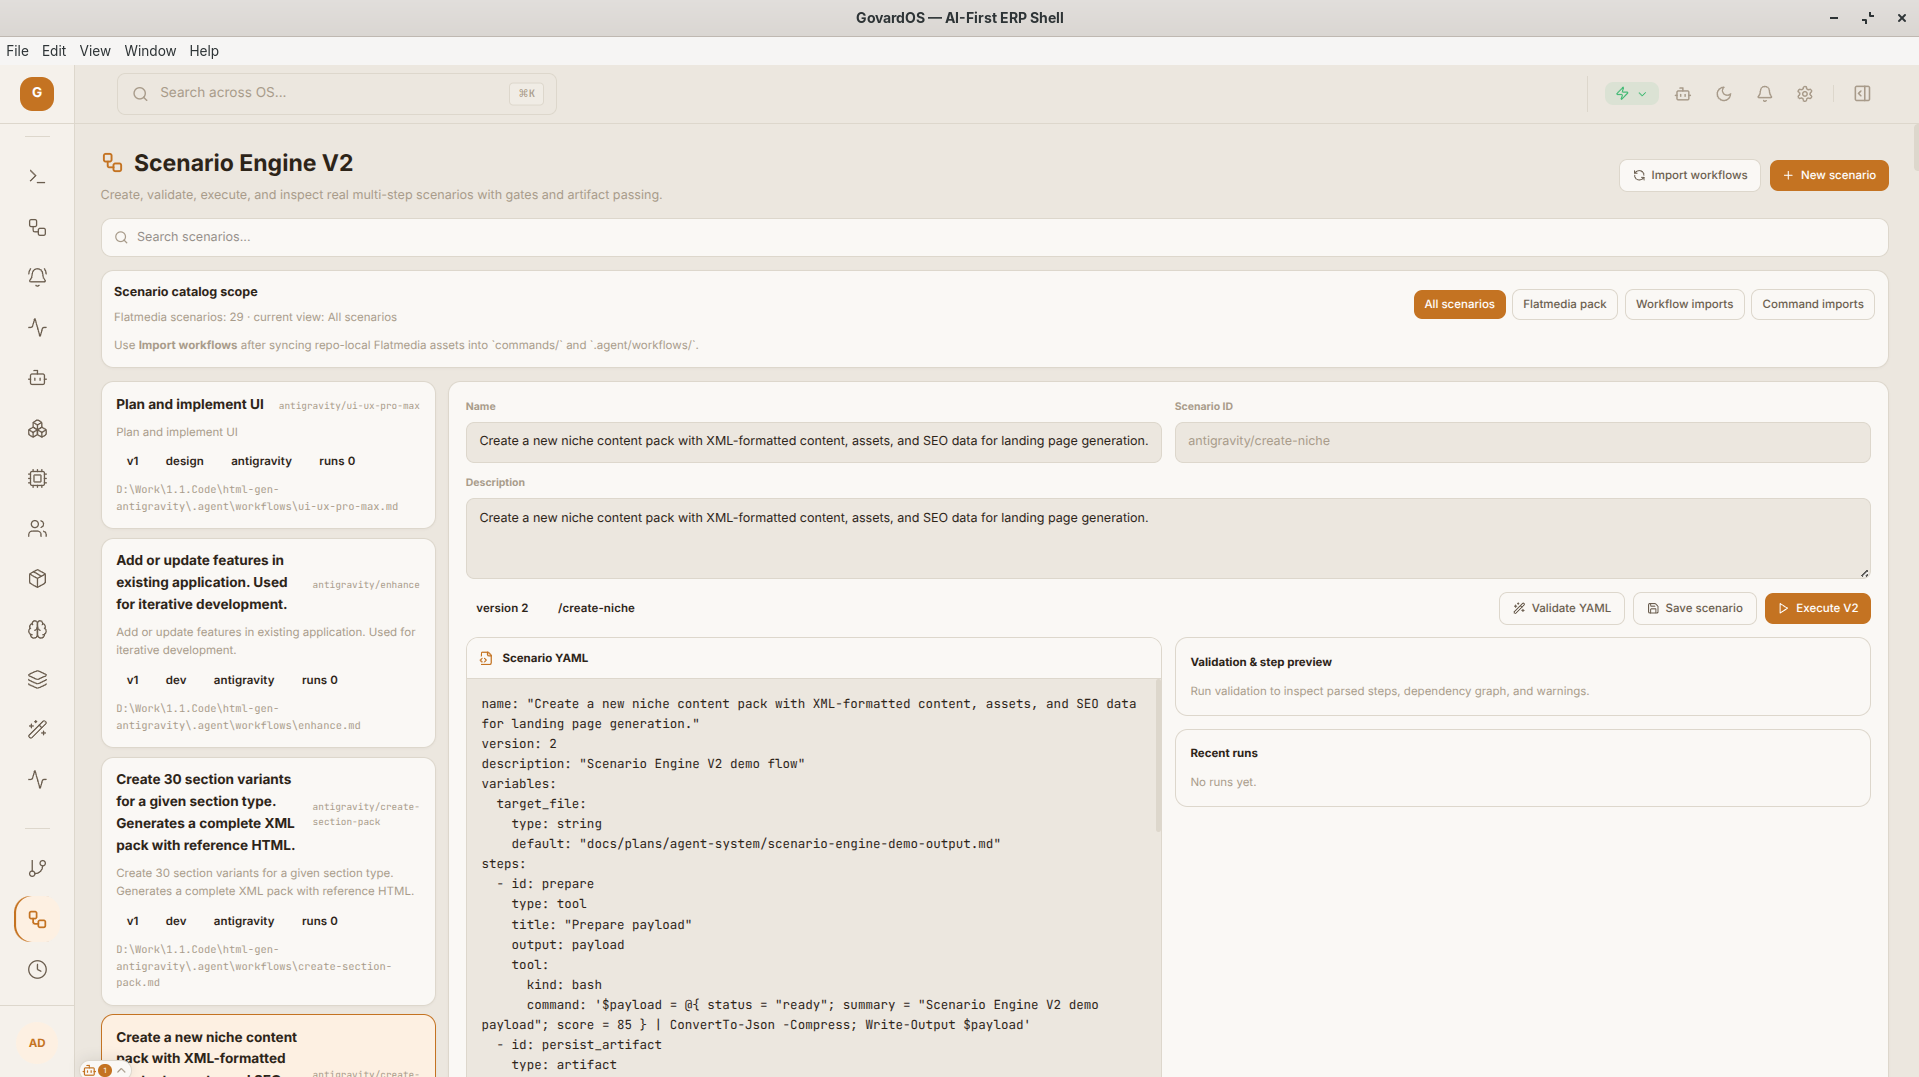Image resolution: width=1919 pixels, height=1077 pixels.
Task: Open the green lightning status dropdown
Action: pos(1631,94)
